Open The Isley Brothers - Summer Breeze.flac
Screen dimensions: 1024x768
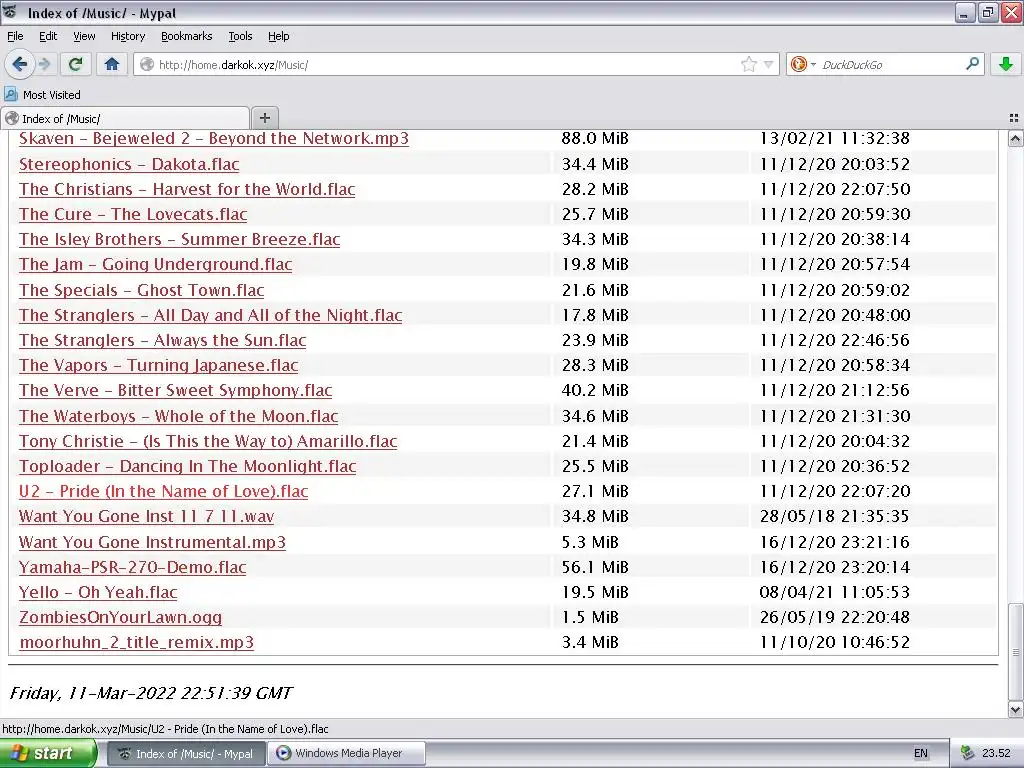180,239
